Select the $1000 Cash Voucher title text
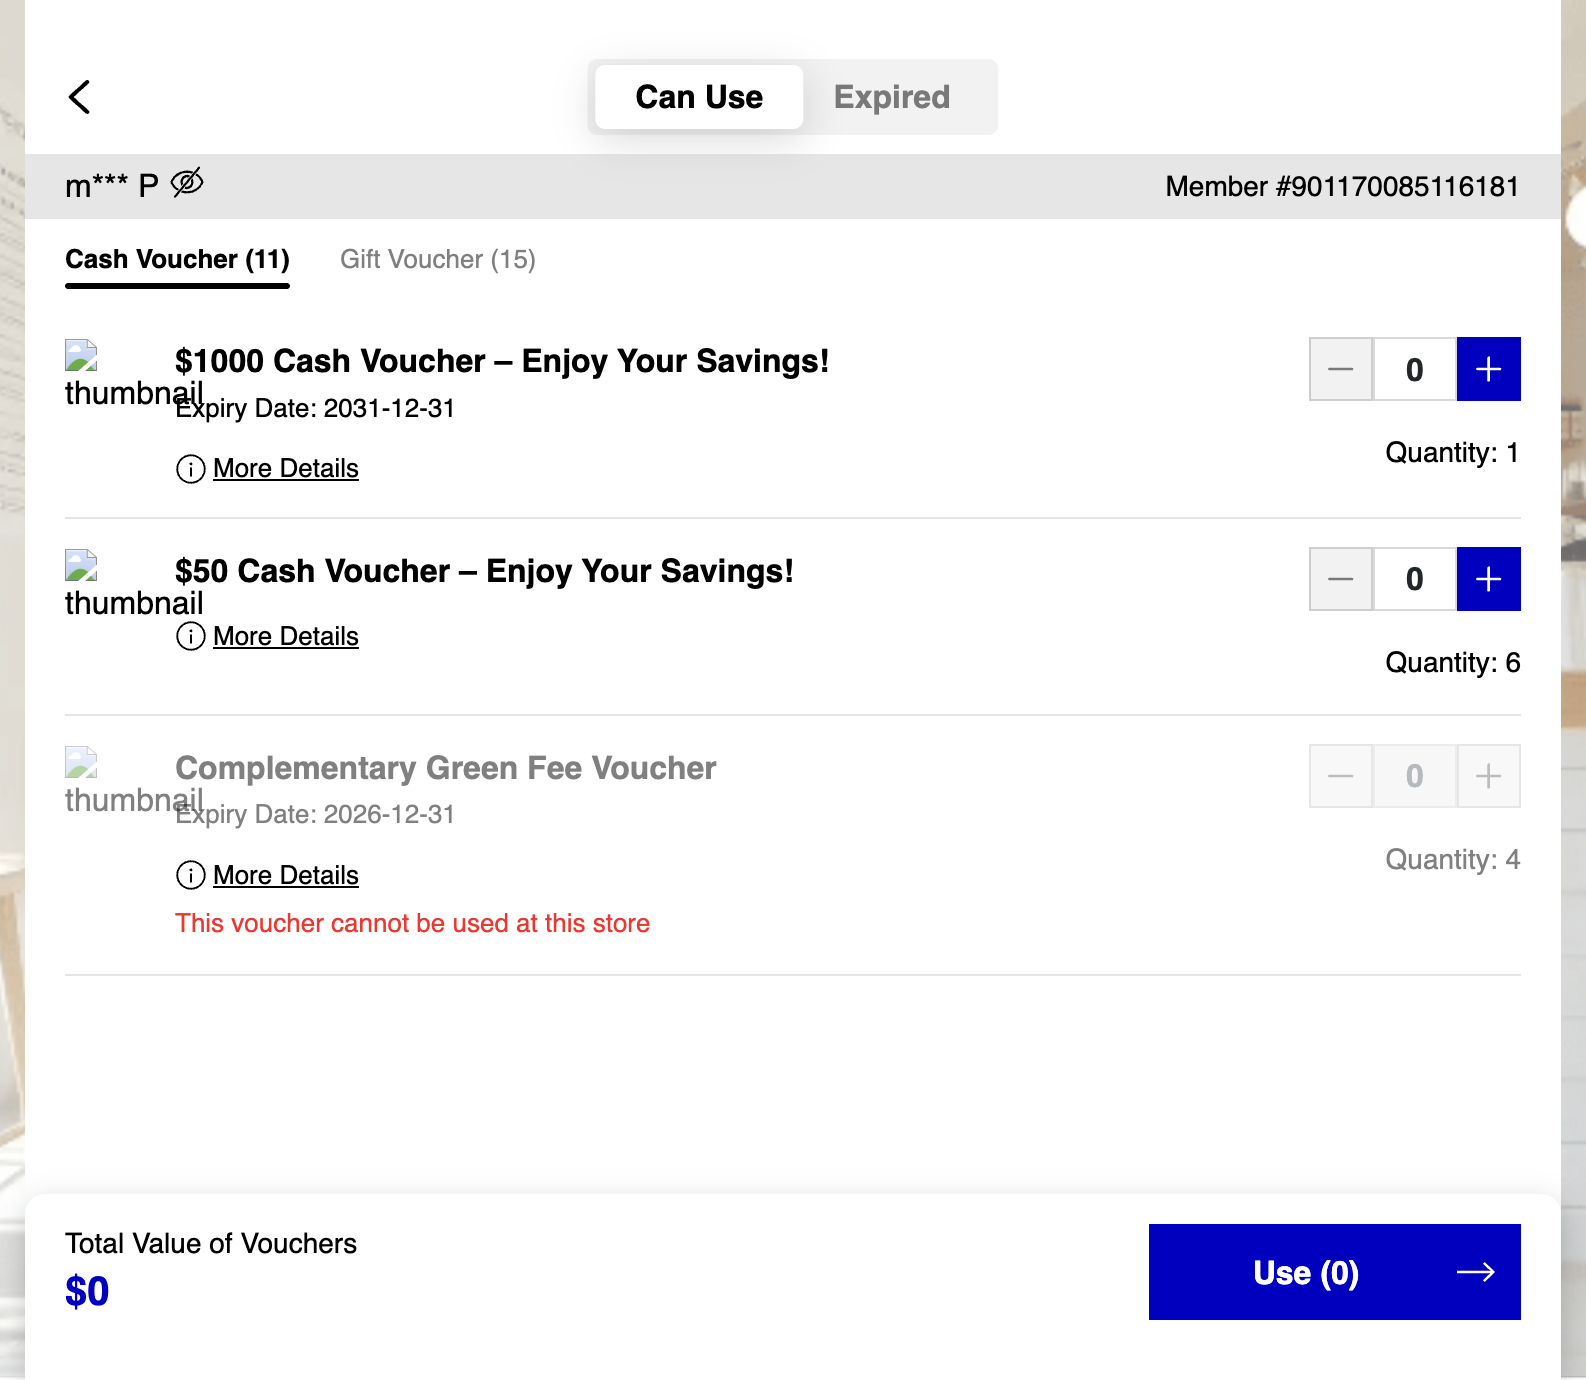The image size is (1586, 1380). tap(502, 361)
